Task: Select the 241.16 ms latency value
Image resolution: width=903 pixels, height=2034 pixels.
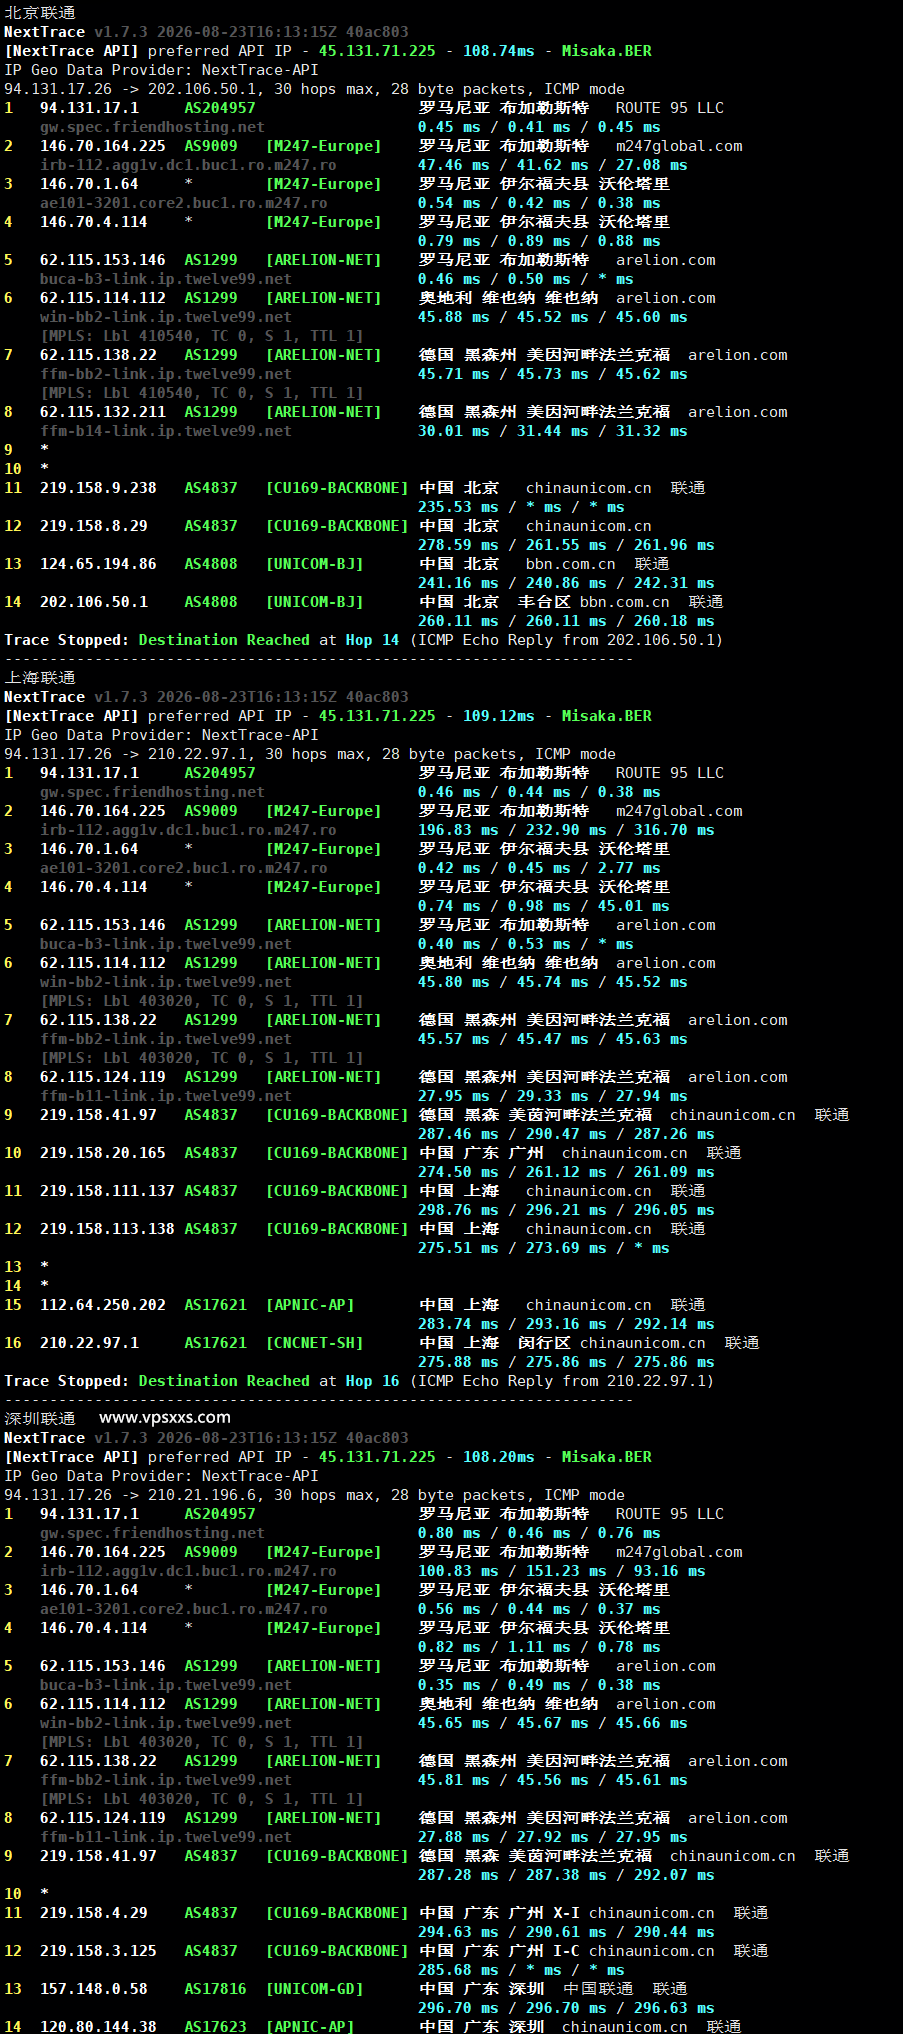Action: 458,583
